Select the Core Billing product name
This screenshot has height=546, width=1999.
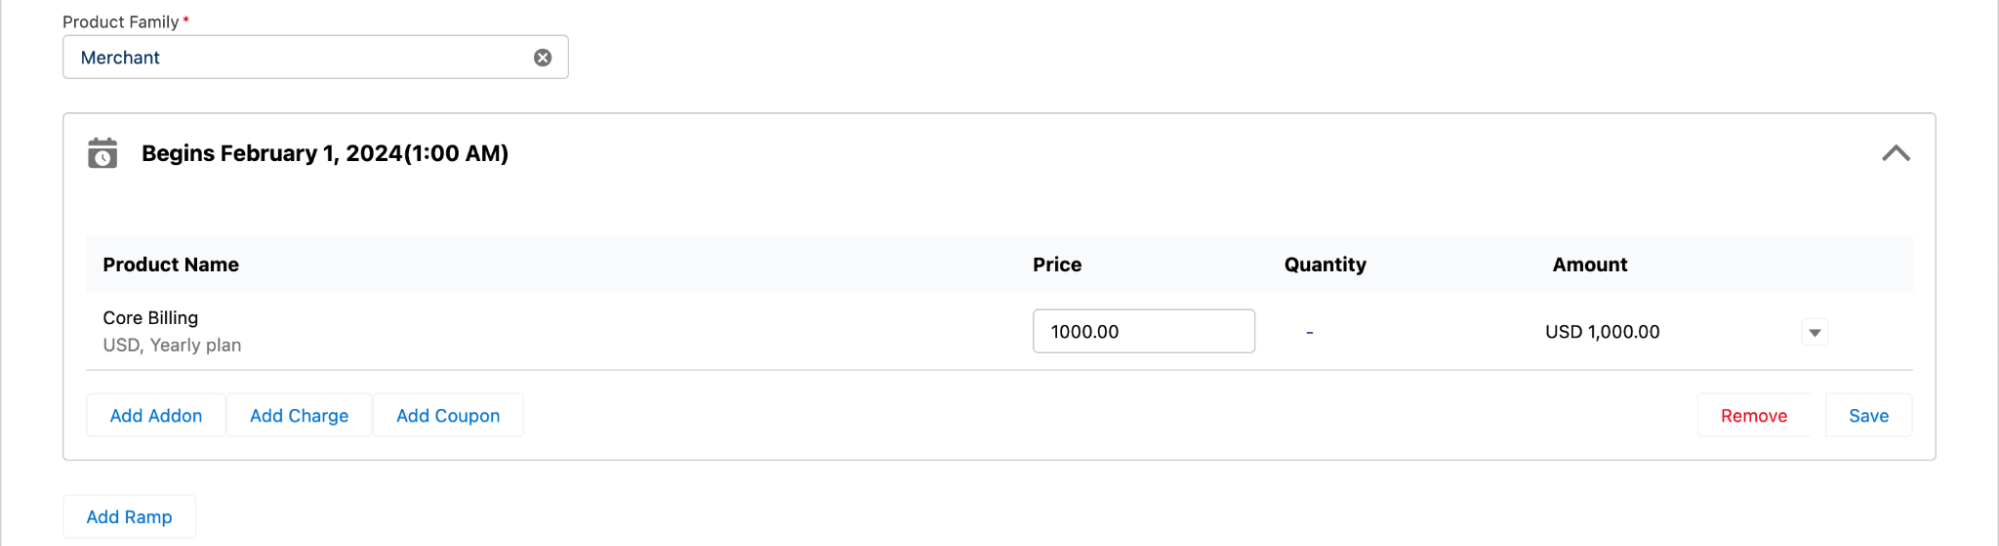coord(151,318)
